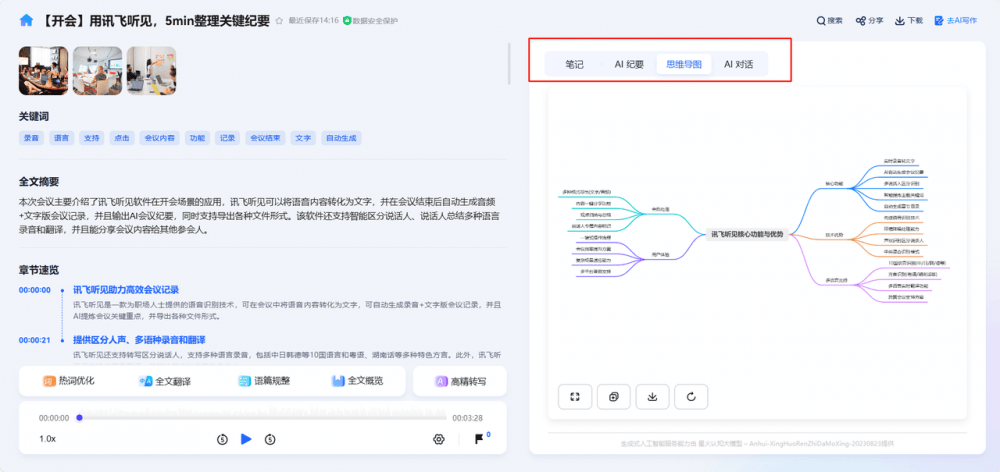Switch to the AI 对话 tab

coord(738,64)
